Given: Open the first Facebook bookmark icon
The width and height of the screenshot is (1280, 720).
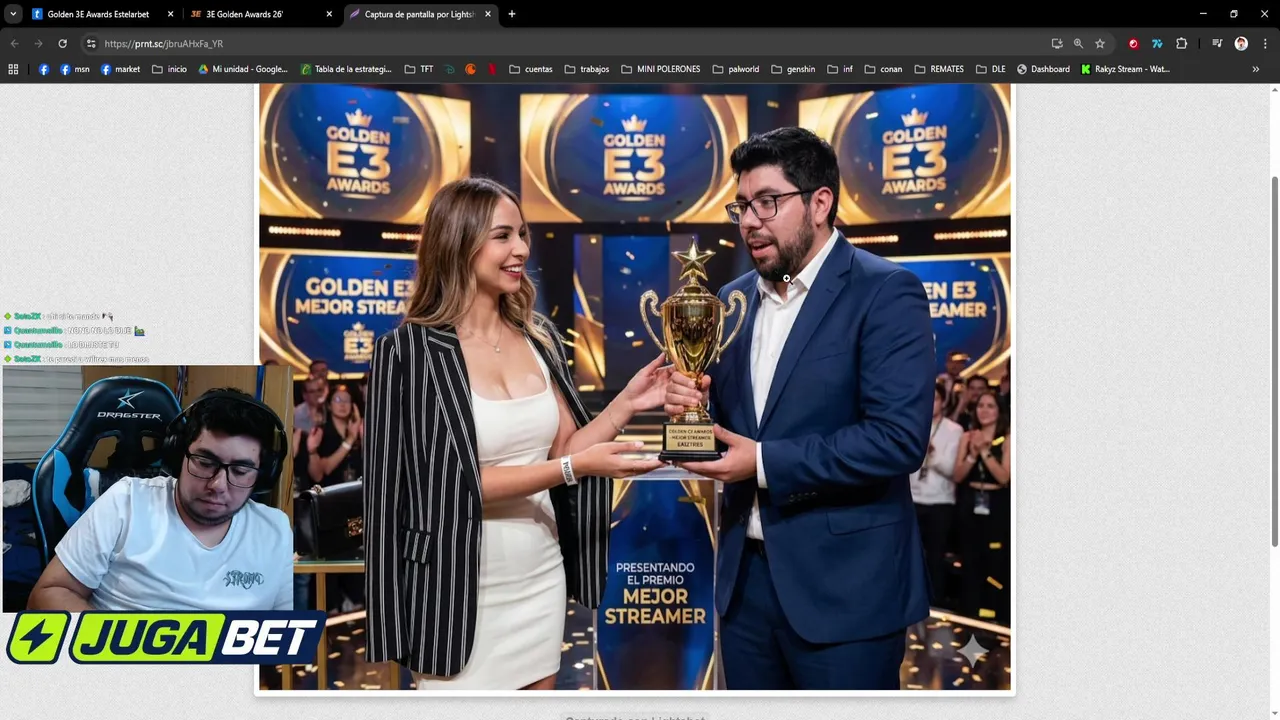Looking at the screenshot, I should tap(44, 69).
